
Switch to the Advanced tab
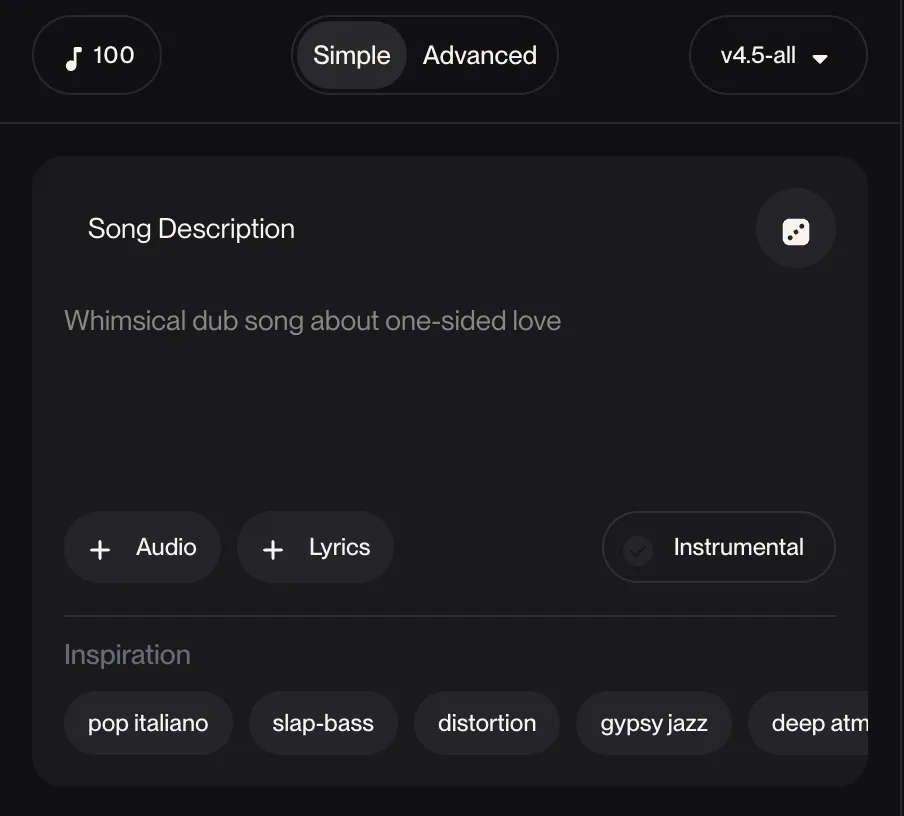point(479,56)
